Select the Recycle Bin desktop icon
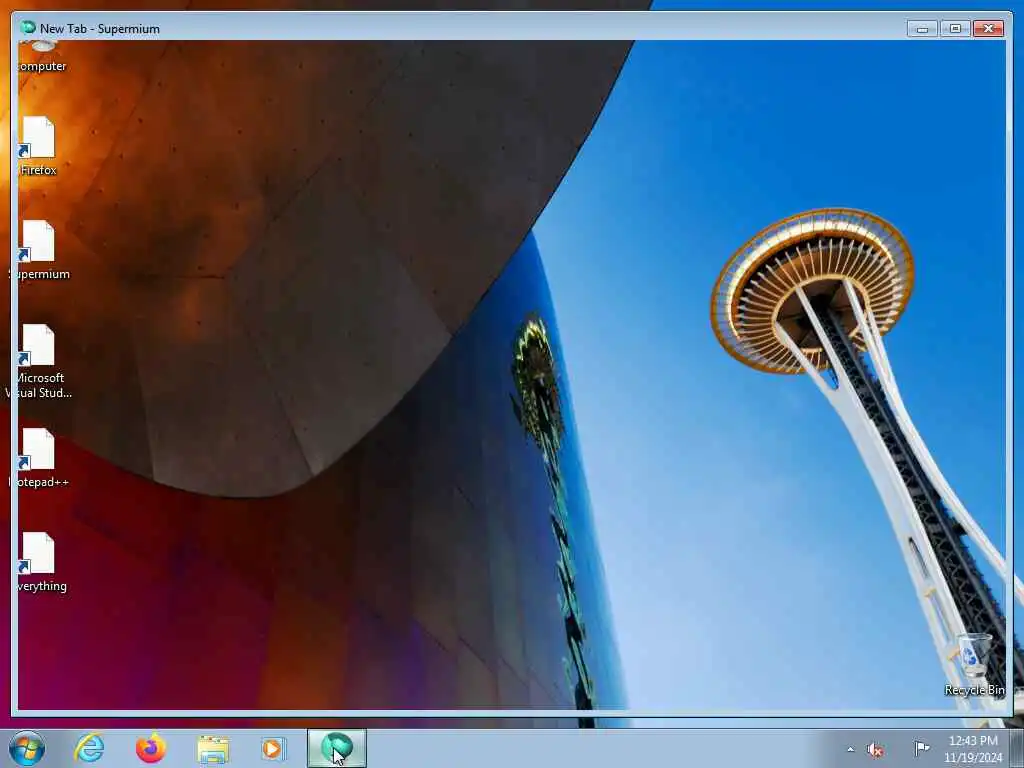This screenshot has height=768, width=1024. tap(974, 665)
